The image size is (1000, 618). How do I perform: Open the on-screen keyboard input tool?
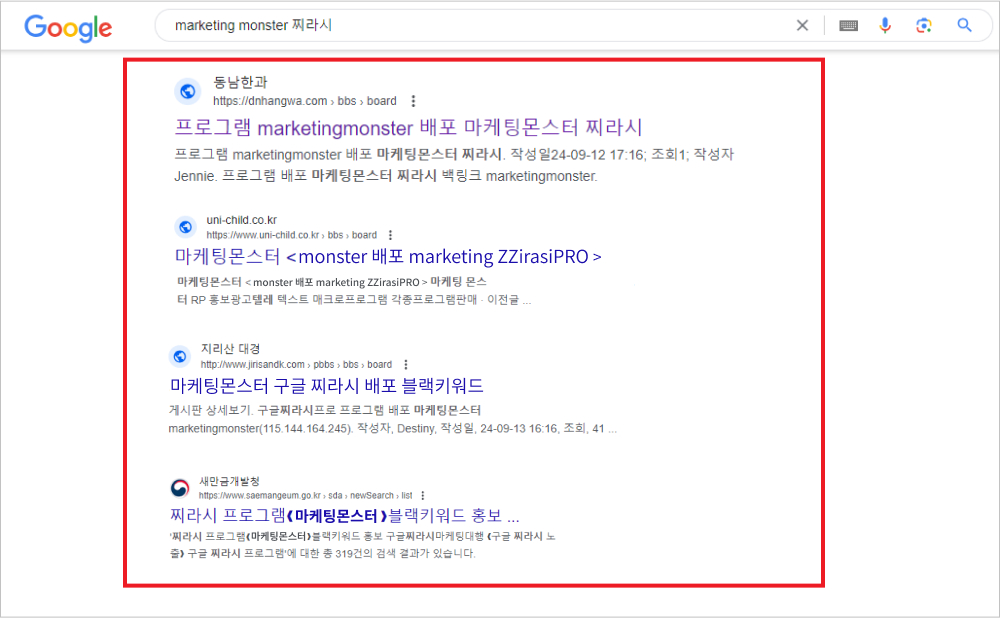(x=848, y=26)
